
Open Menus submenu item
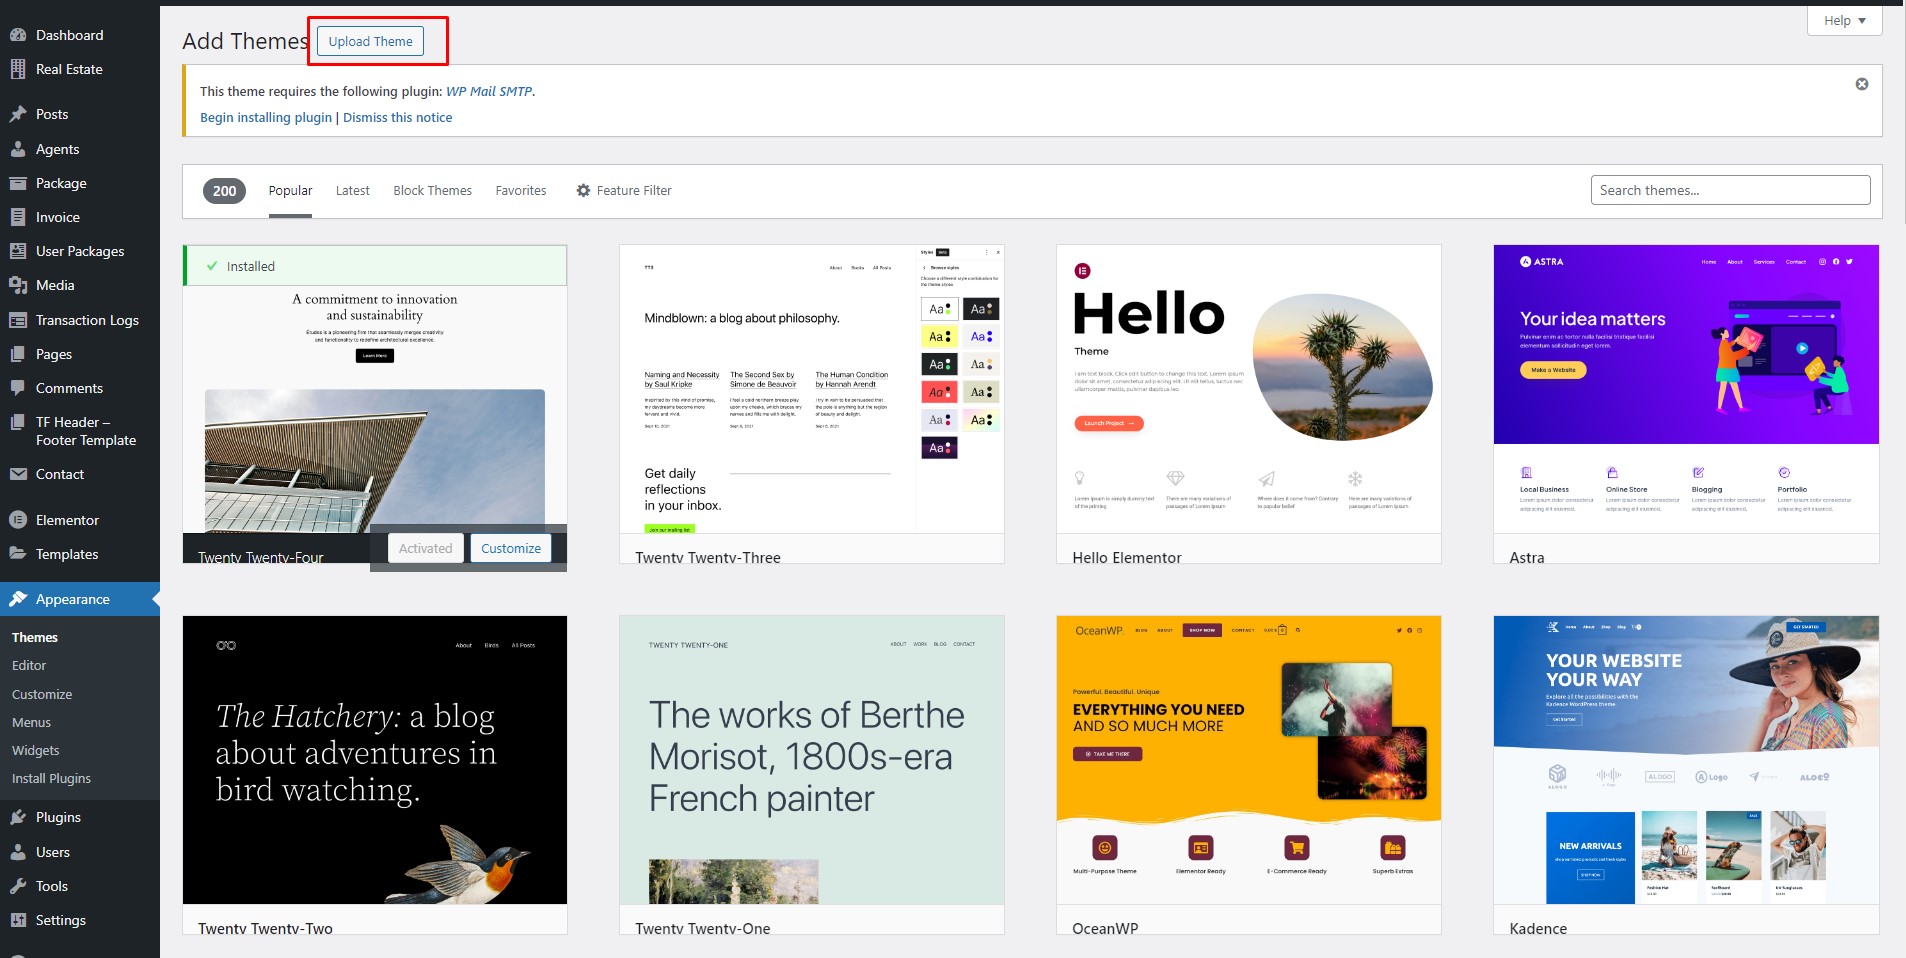coord(31,722)
